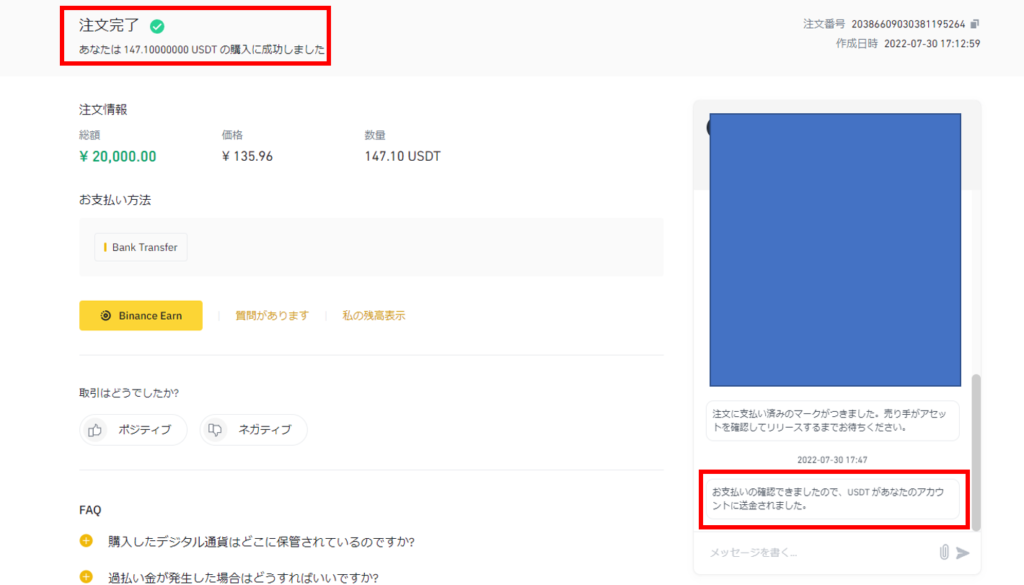
Task: Open the 私の残高表示 balance link
Action: pos(373,316)
